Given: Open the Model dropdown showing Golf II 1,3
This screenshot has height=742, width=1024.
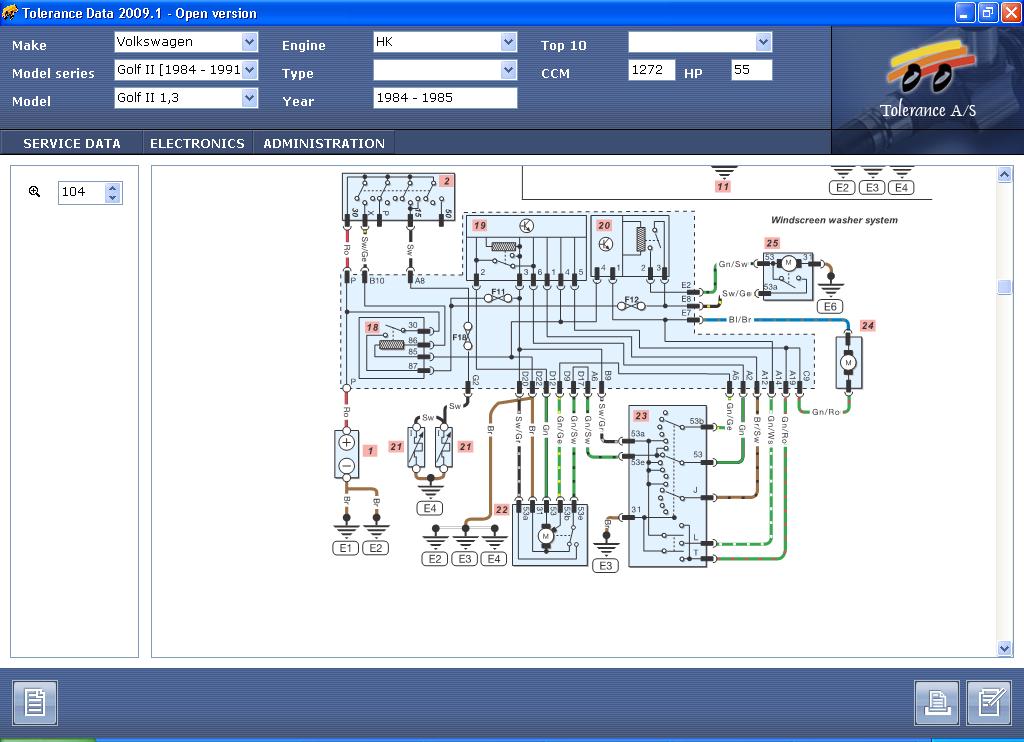Looking at the screenshot, I should [249, 98].
